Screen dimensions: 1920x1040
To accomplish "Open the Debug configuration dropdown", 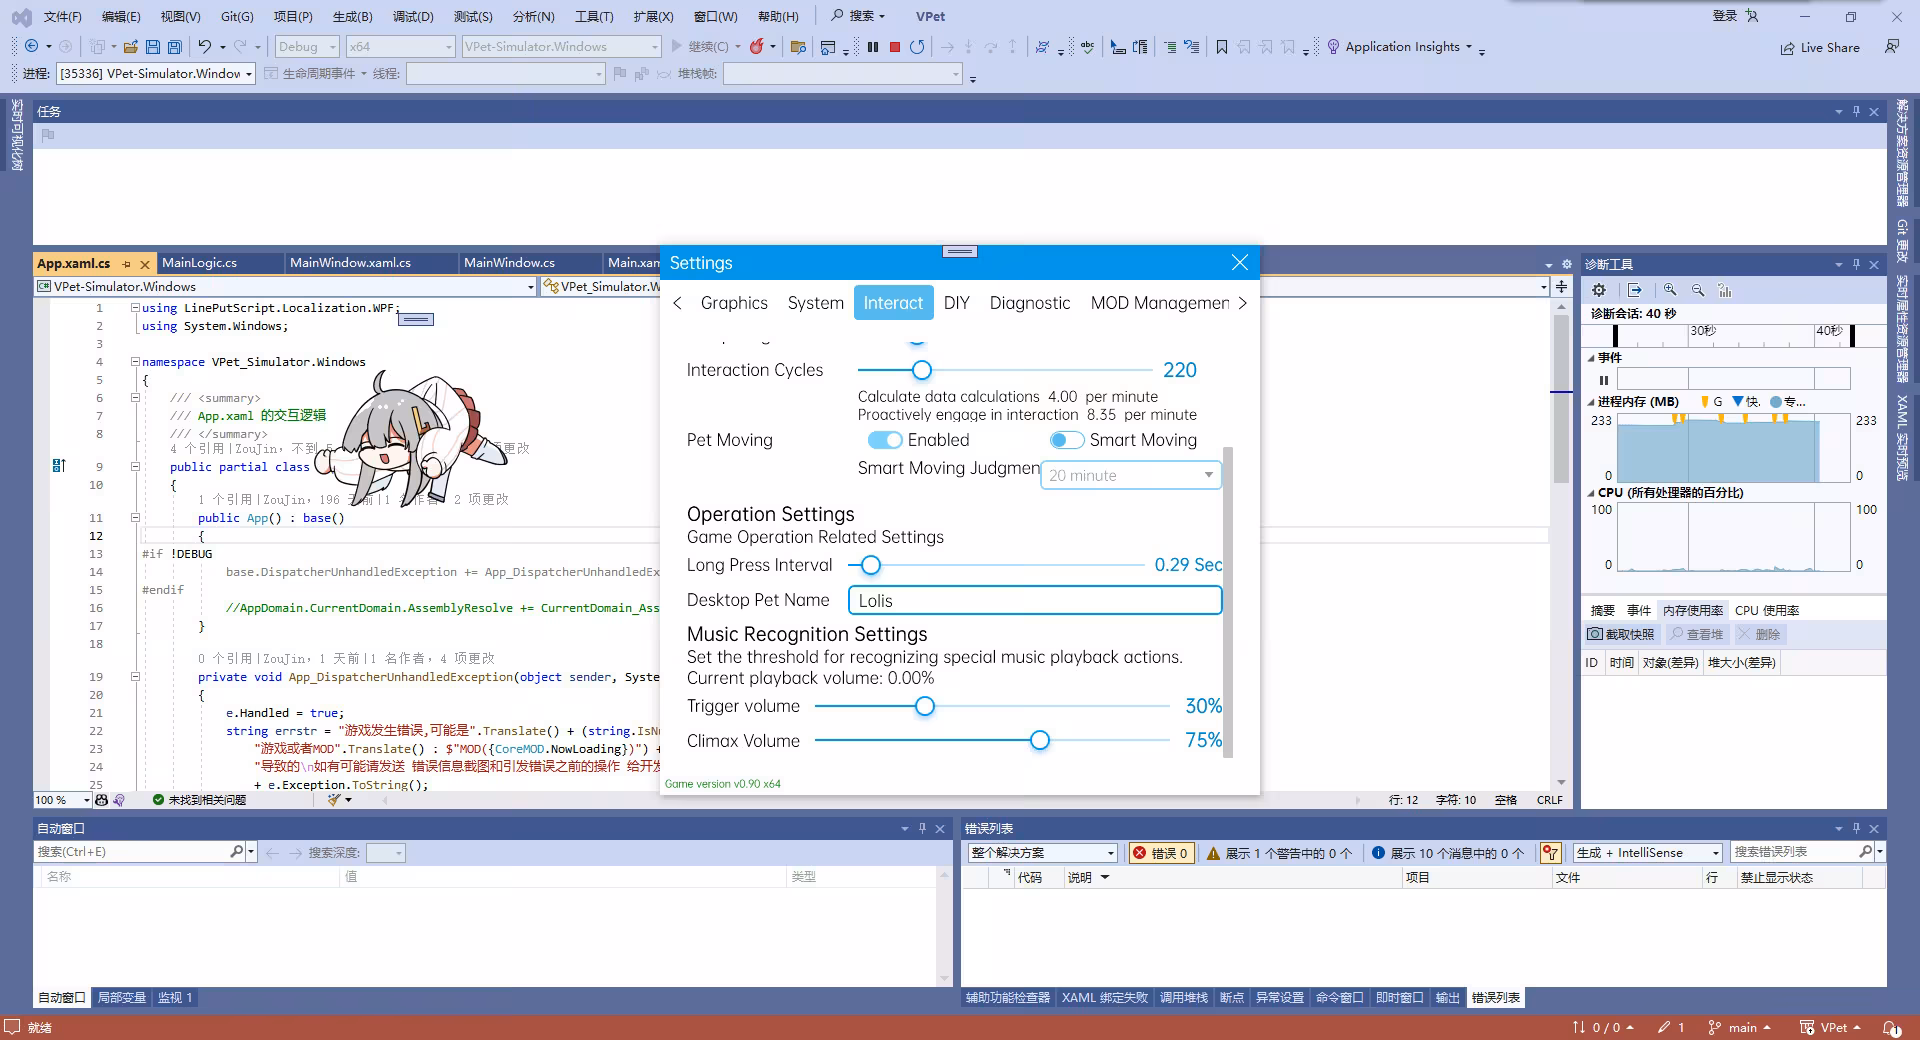I will point(307,46).
